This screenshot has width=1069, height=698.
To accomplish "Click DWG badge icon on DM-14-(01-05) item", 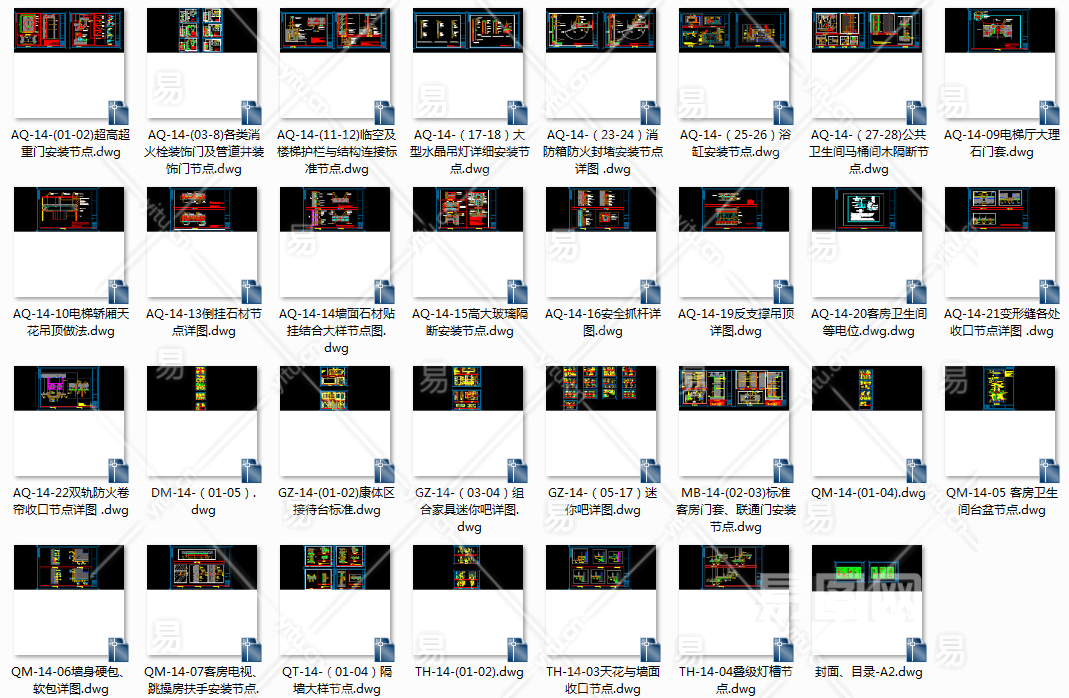I will coord(252,470).
